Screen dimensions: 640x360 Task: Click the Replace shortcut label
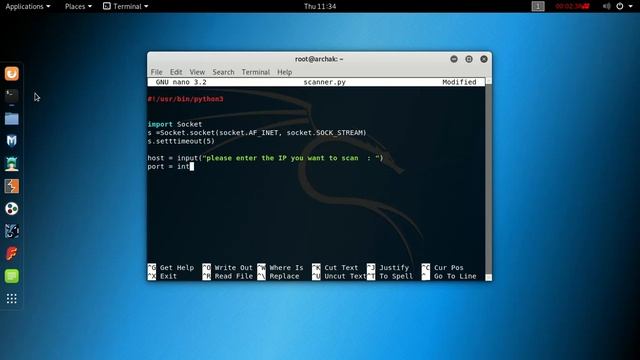point(284,276)
